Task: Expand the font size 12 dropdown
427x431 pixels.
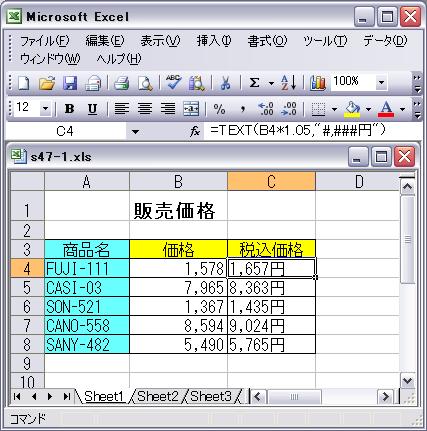Action: tap(45, 109)
